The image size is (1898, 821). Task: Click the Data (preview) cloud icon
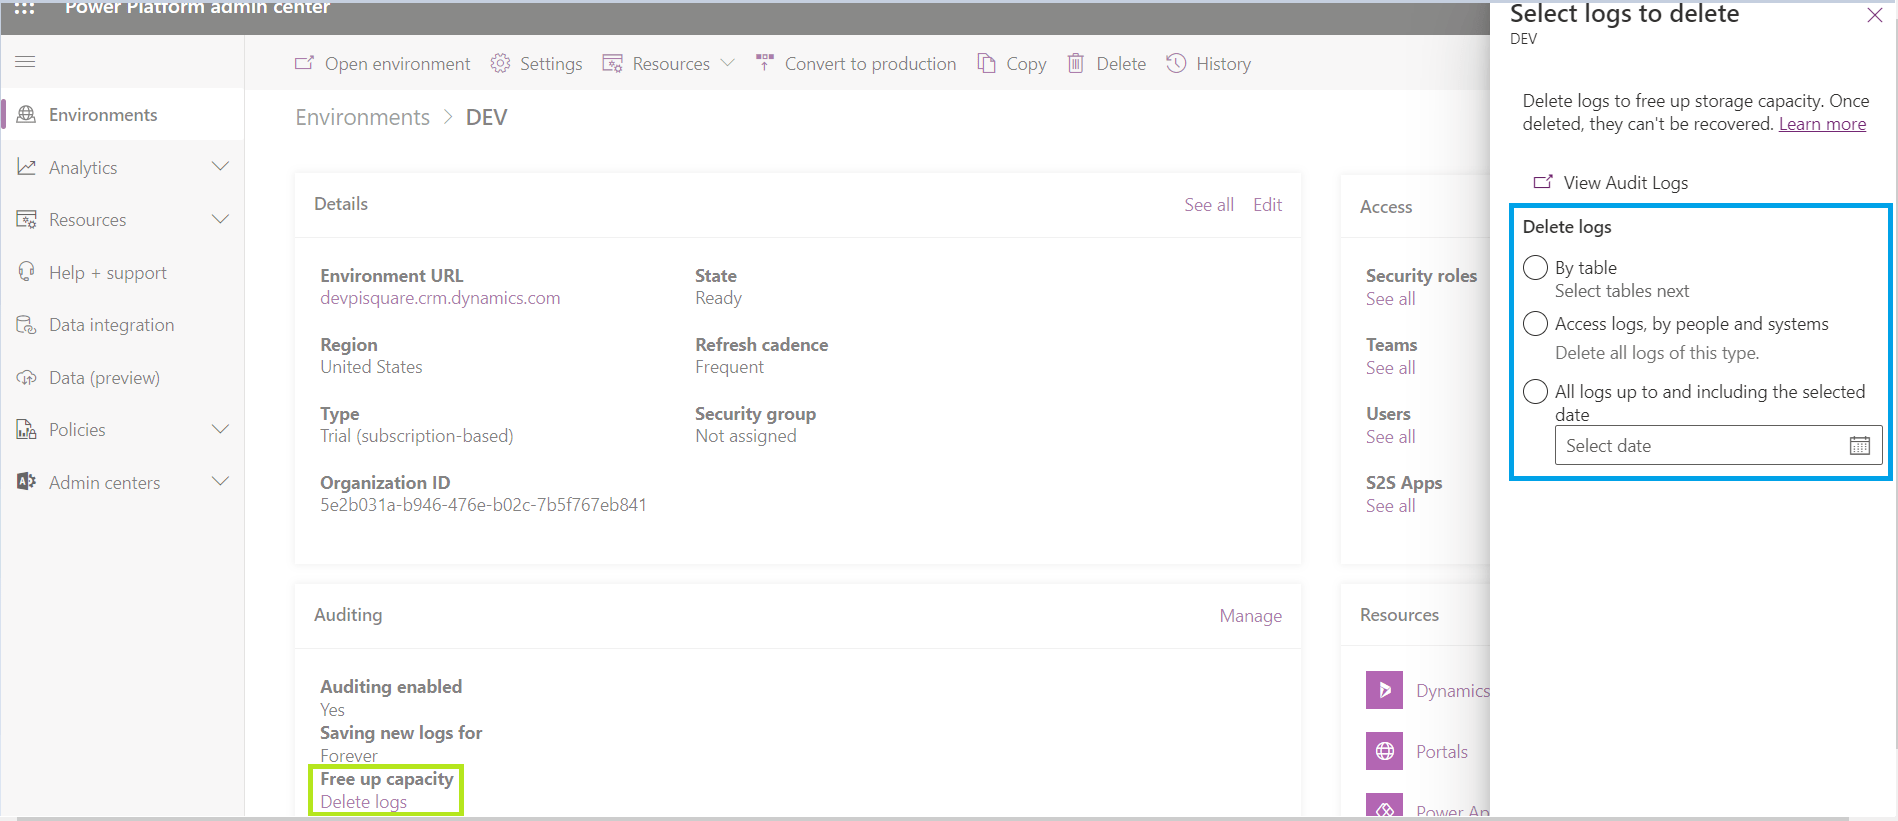click(27, 378)
